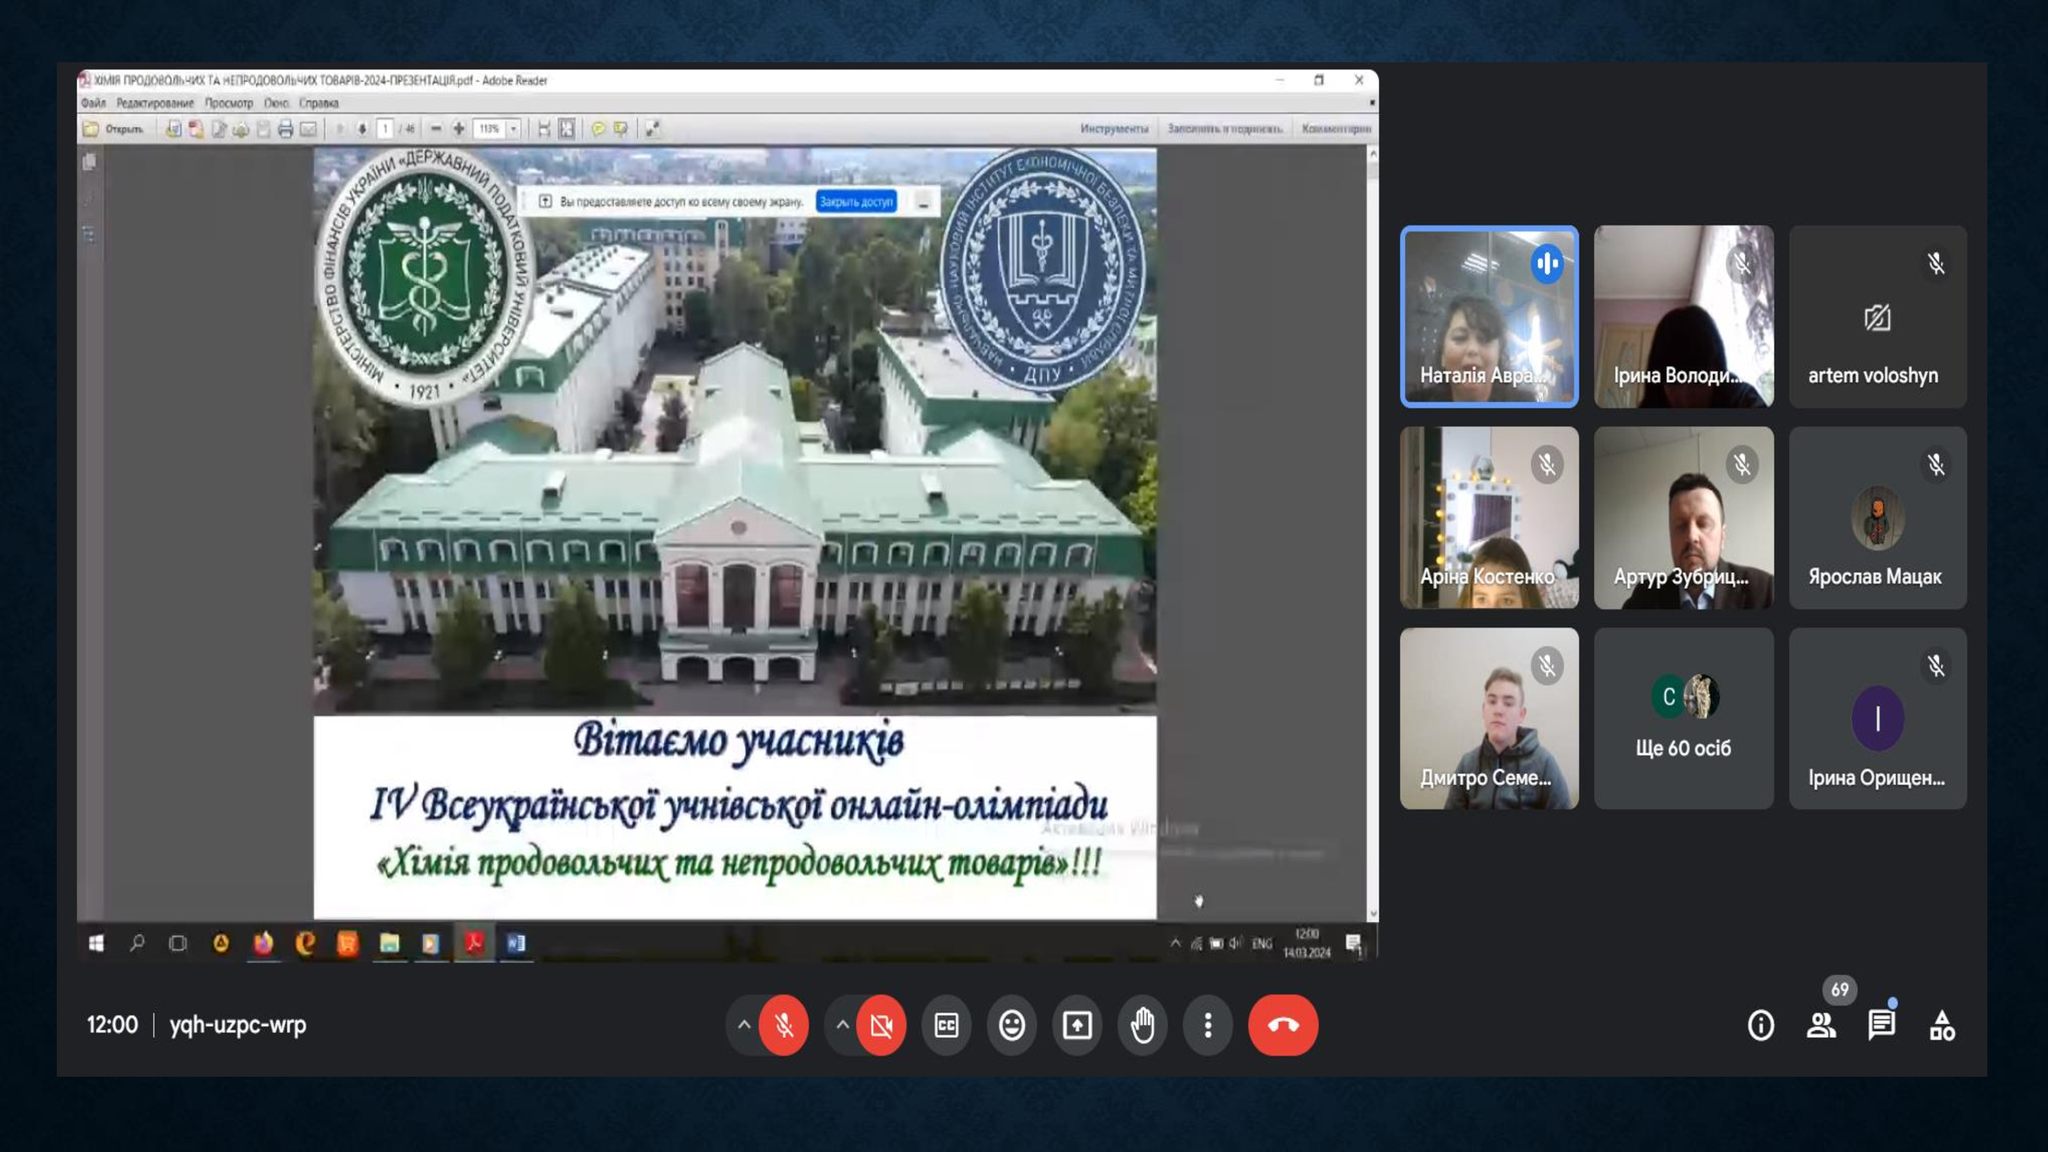
Task: Open Firefox from the shared taskbar
Action: (x=263, y=943)
